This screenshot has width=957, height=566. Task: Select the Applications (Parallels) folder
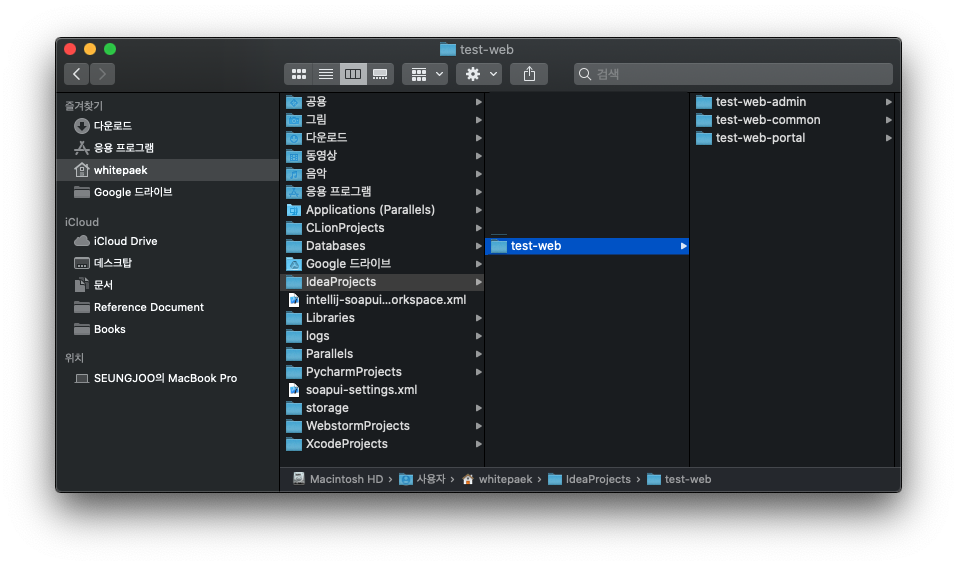pyautogui.click(x=382, y=209)
